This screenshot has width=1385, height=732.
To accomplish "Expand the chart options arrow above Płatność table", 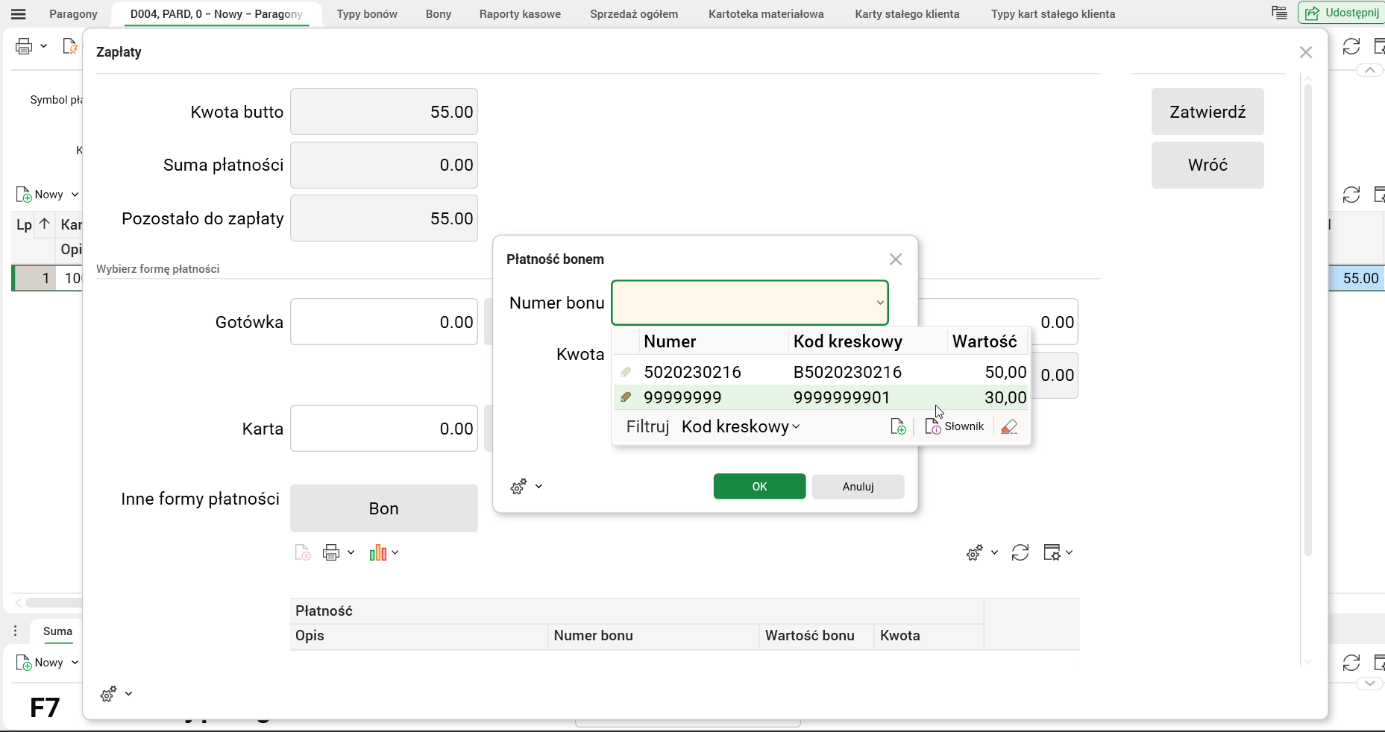I will click(x=395, y=553).
